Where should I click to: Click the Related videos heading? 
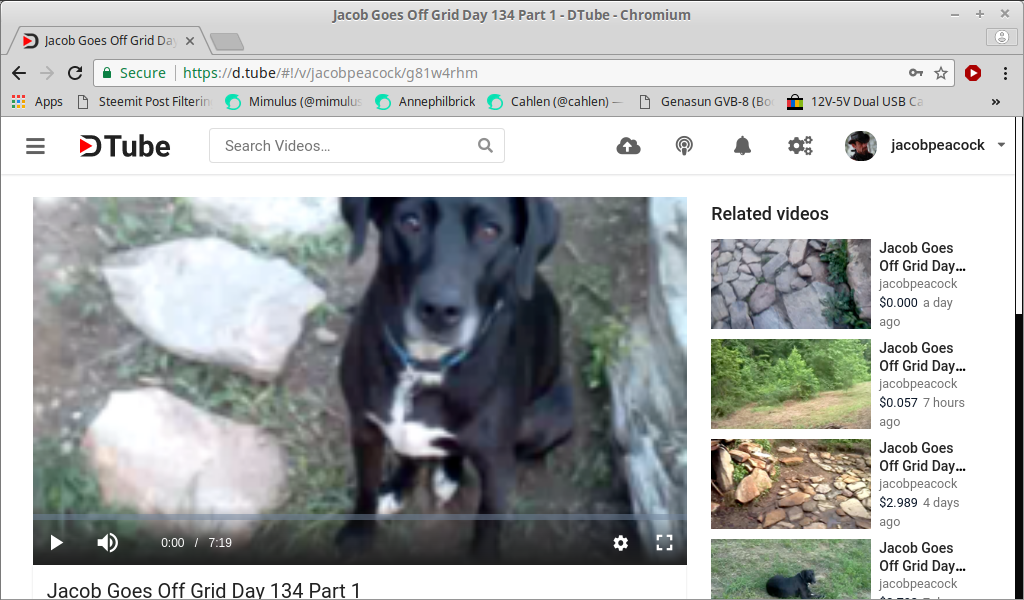769,213
